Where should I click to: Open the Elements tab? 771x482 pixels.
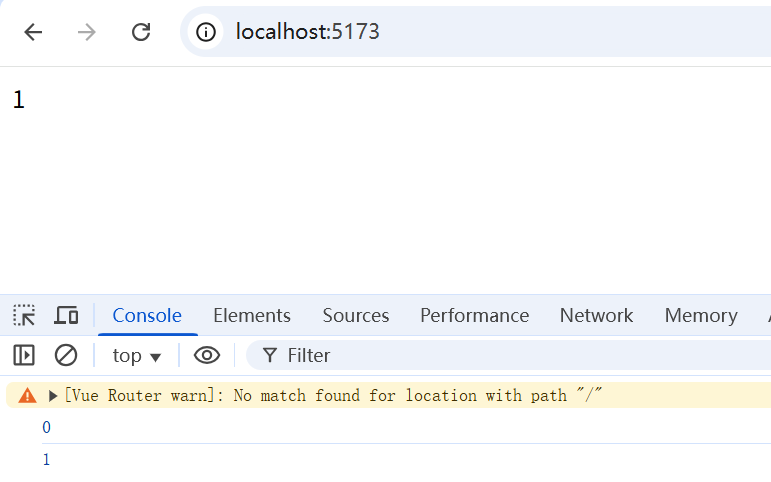tap(252, 315)
